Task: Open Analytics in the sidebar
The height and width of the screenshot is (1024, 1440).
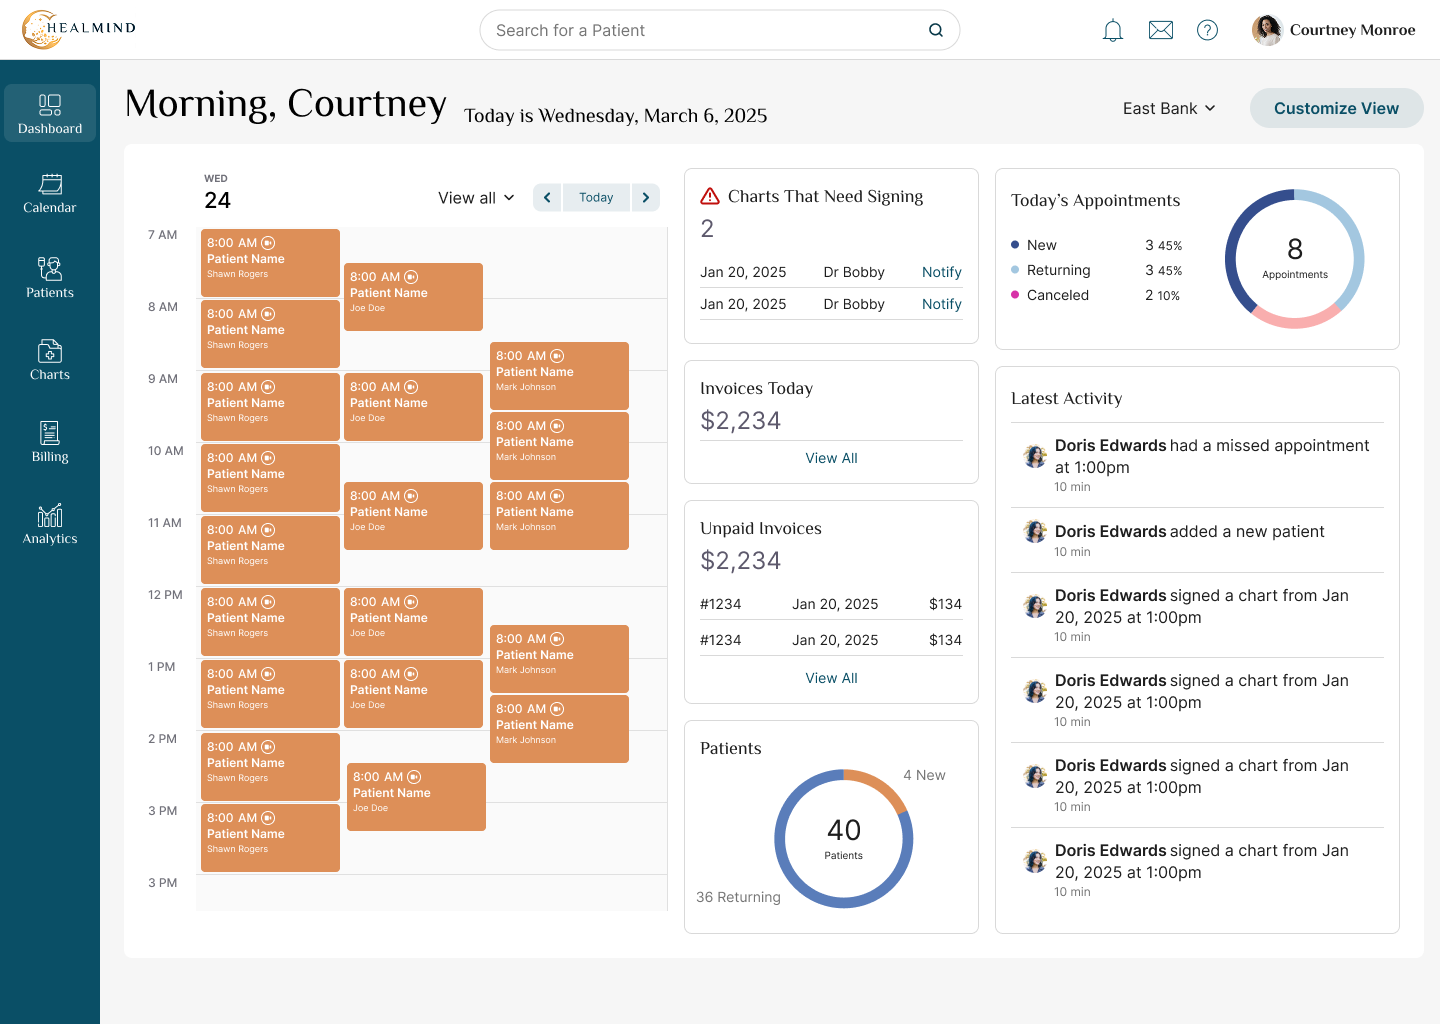Action: tap(50, 524)
